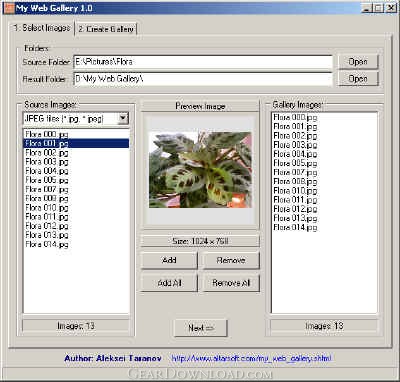Select Flora 003.jpg in Gallery Images
This screenshot has width=400, height=382.
[x=324, y=145]
